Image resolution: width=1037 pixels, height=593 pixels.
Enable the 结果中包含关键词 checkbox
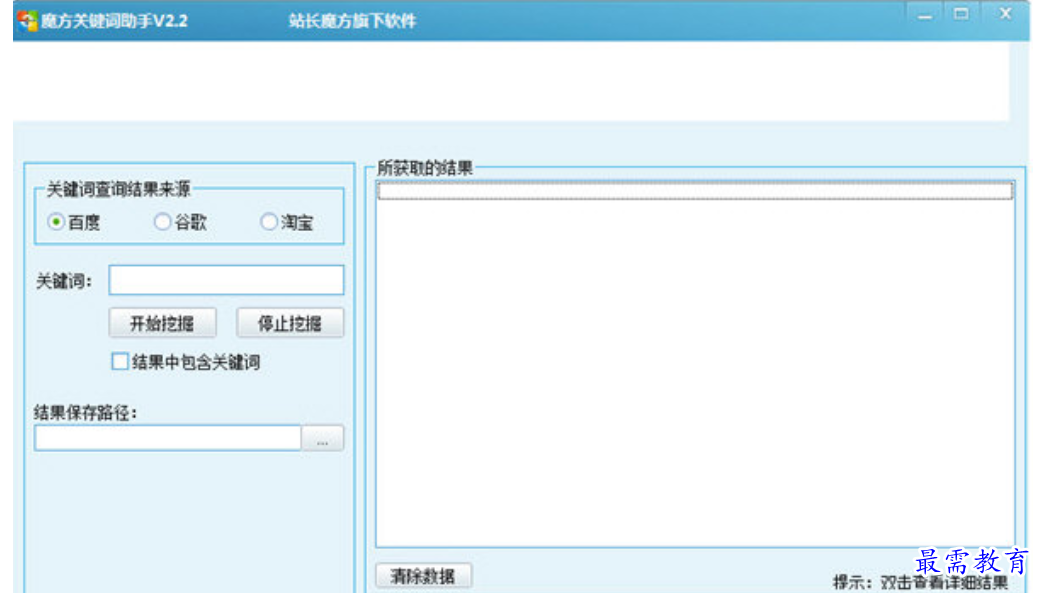(x=120, y=362)
